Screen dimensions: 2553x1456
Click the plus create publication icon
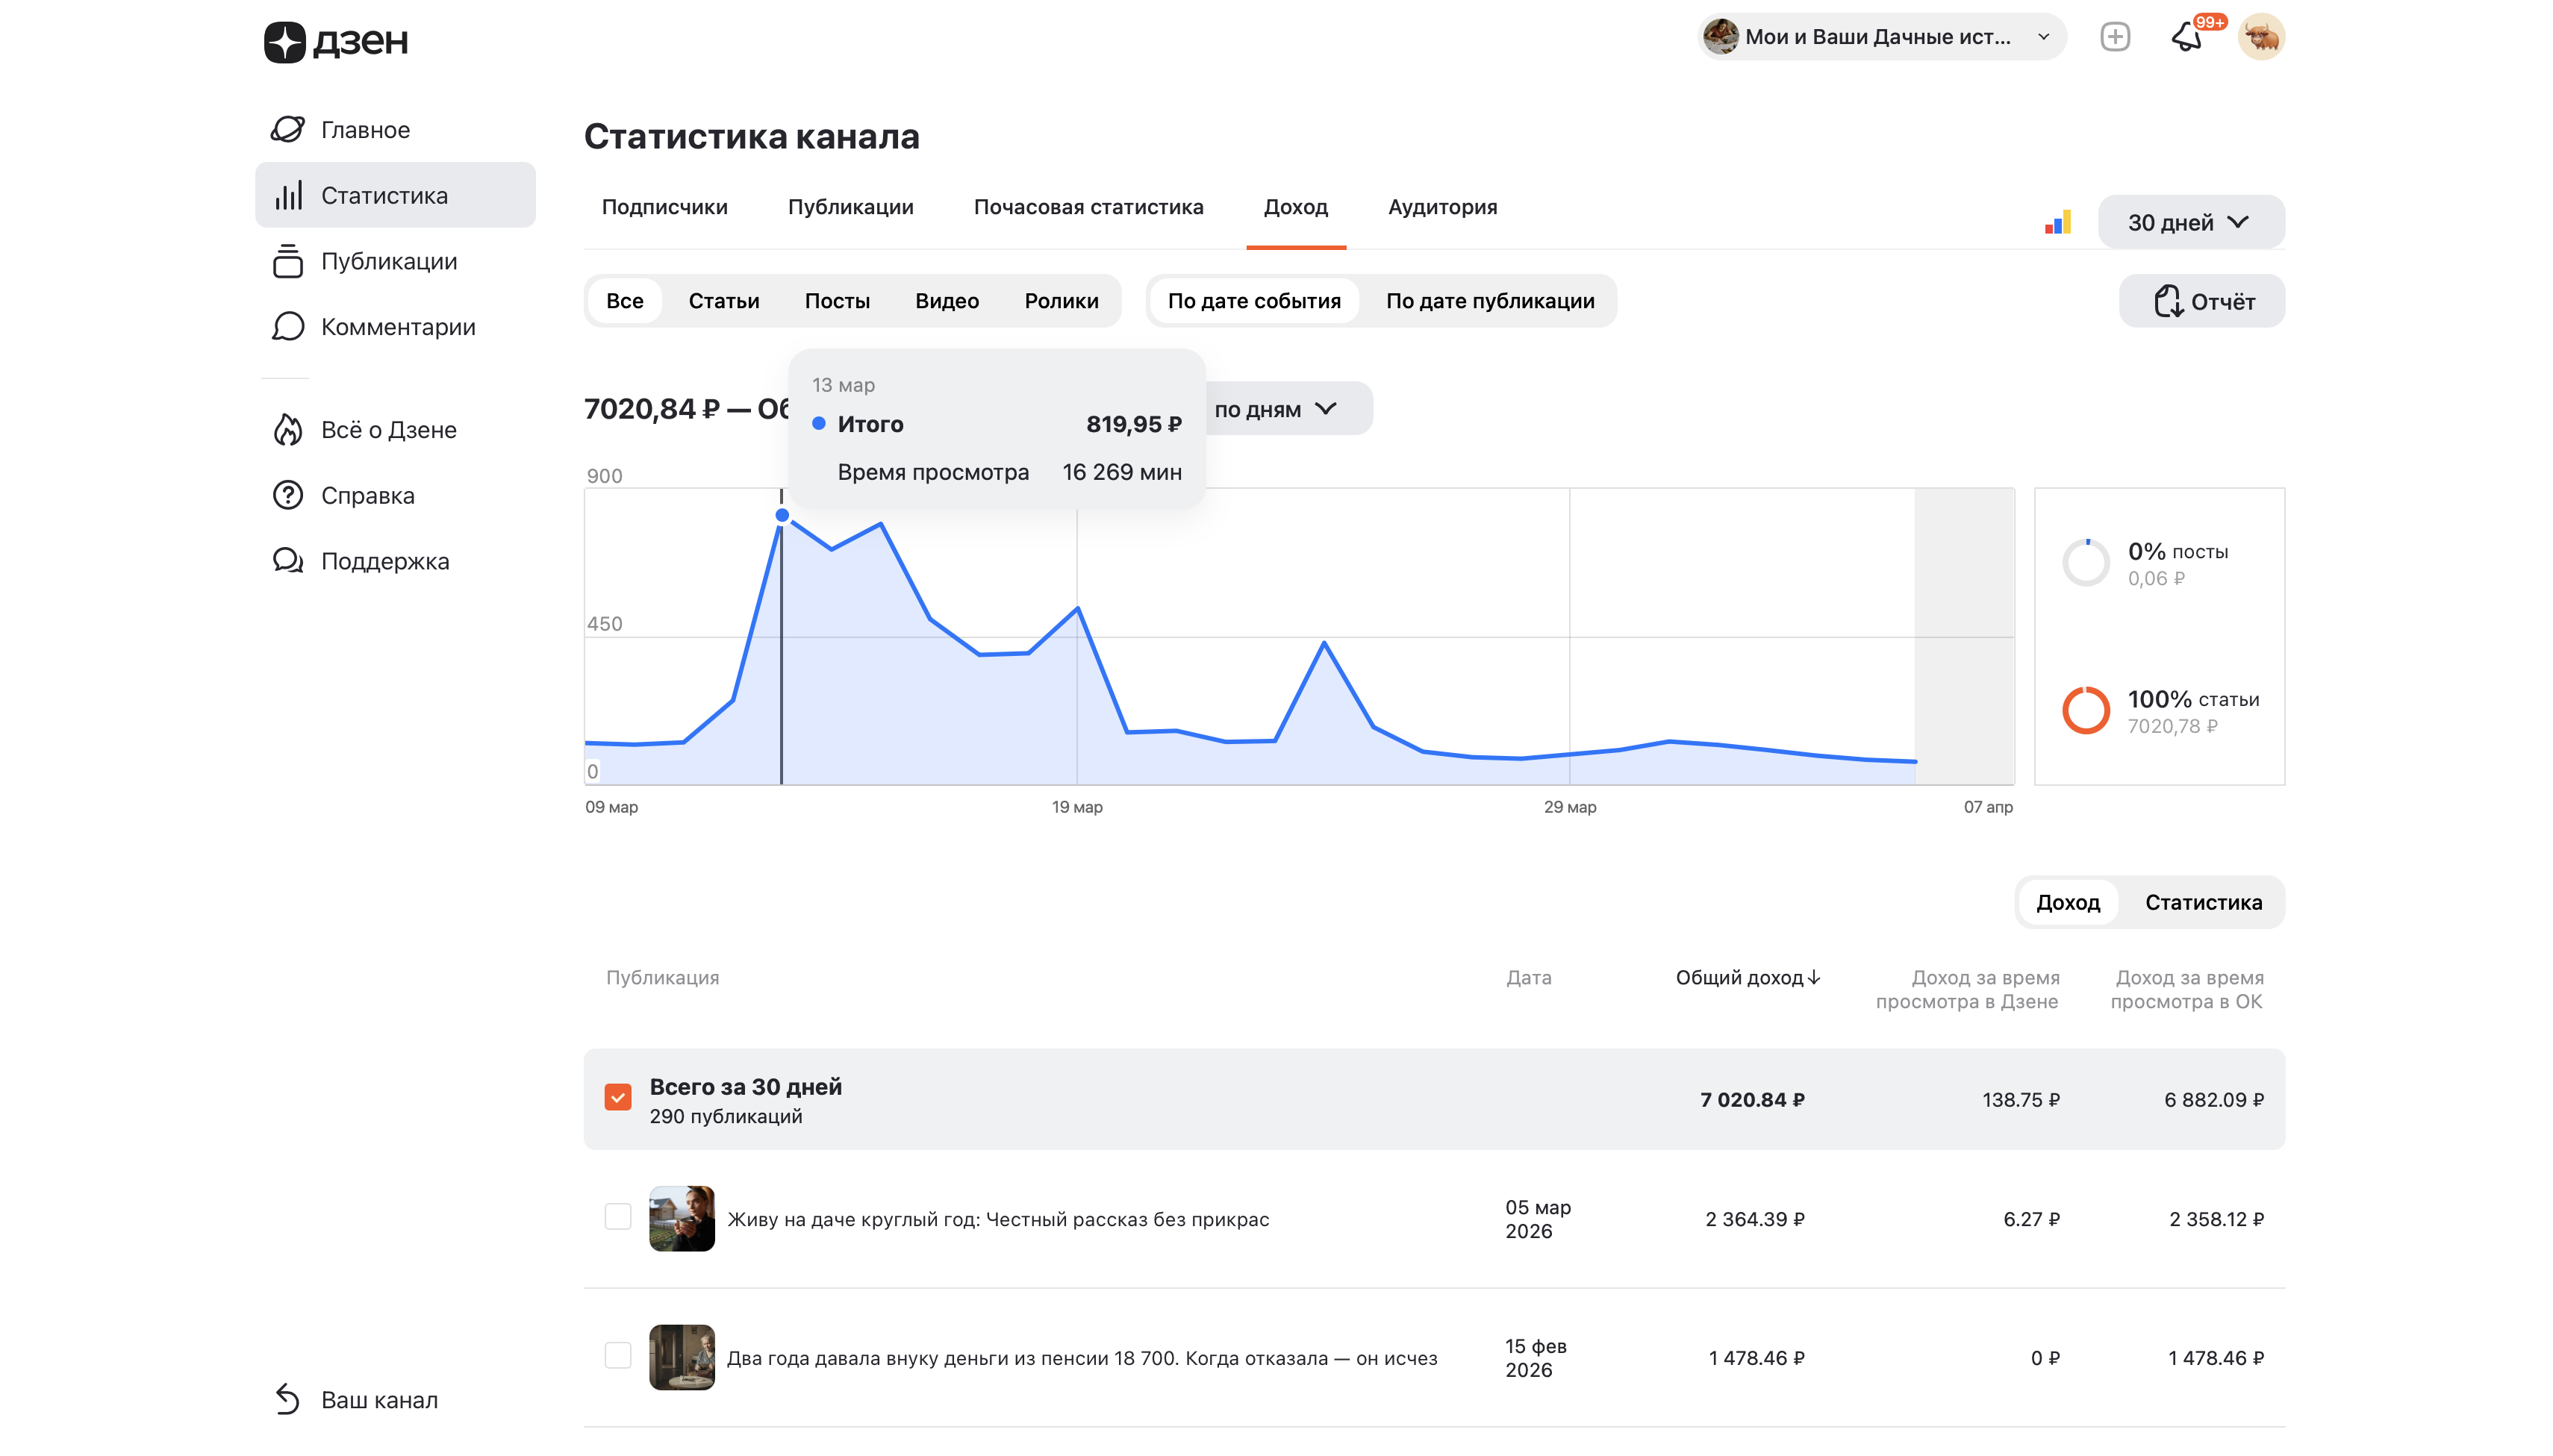tap(2114, 38)
